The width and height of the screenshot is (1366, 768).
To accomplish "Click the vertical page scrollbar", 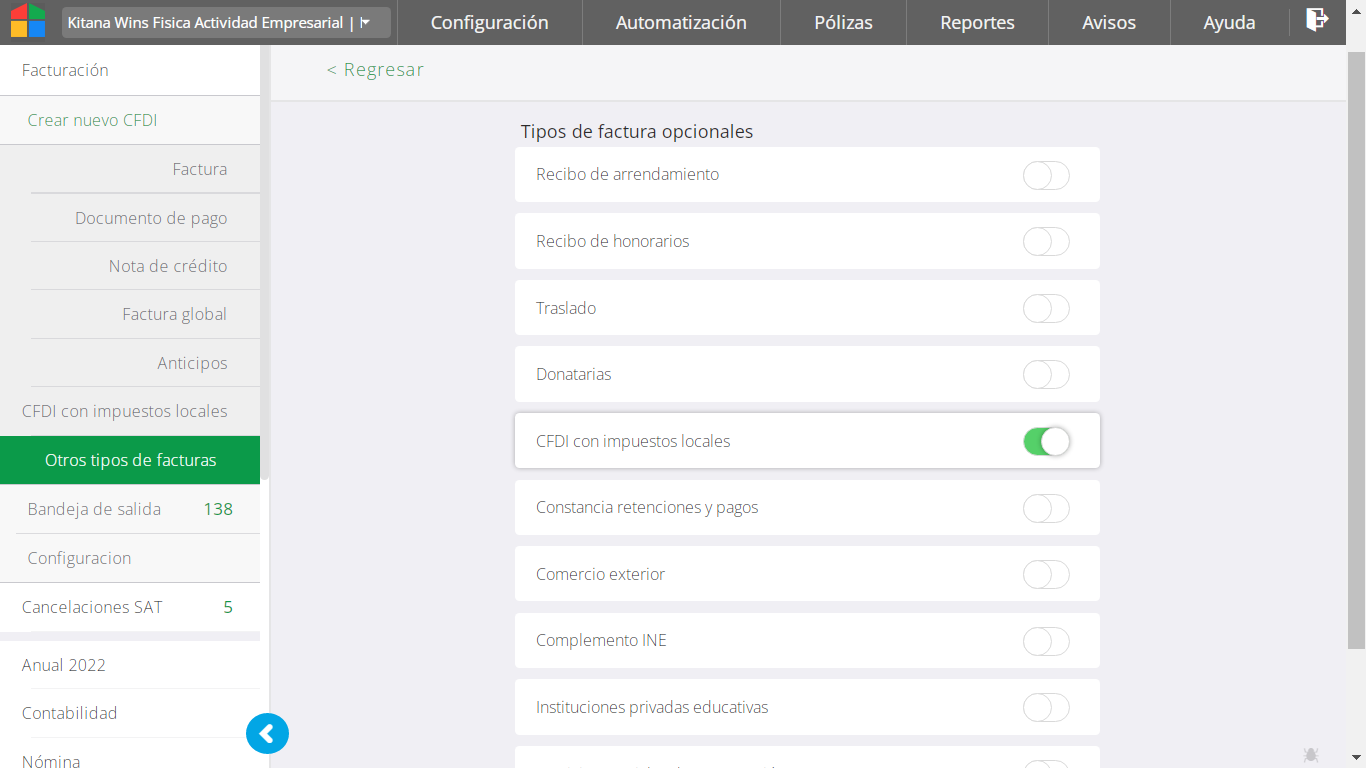I will tap(1356, 350).
